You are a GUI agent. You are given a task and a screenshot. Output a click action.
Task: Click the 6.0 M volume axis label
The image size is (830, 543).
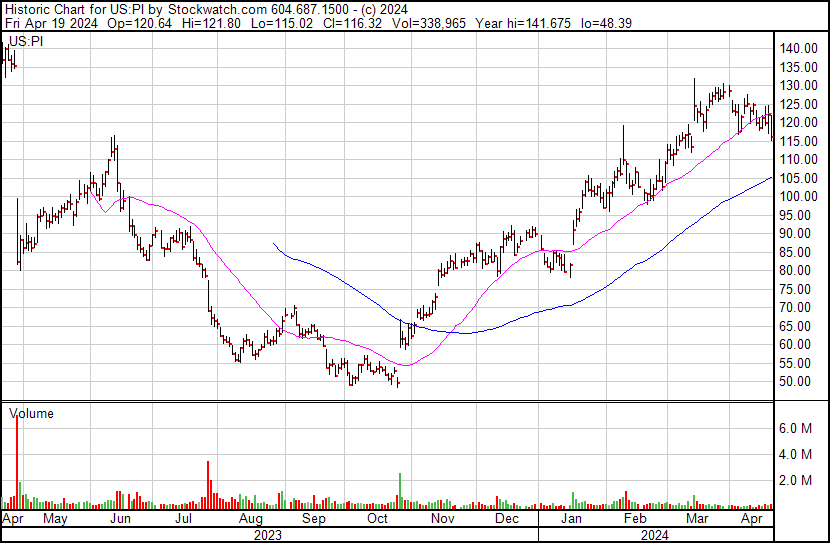tap(797, 428)
